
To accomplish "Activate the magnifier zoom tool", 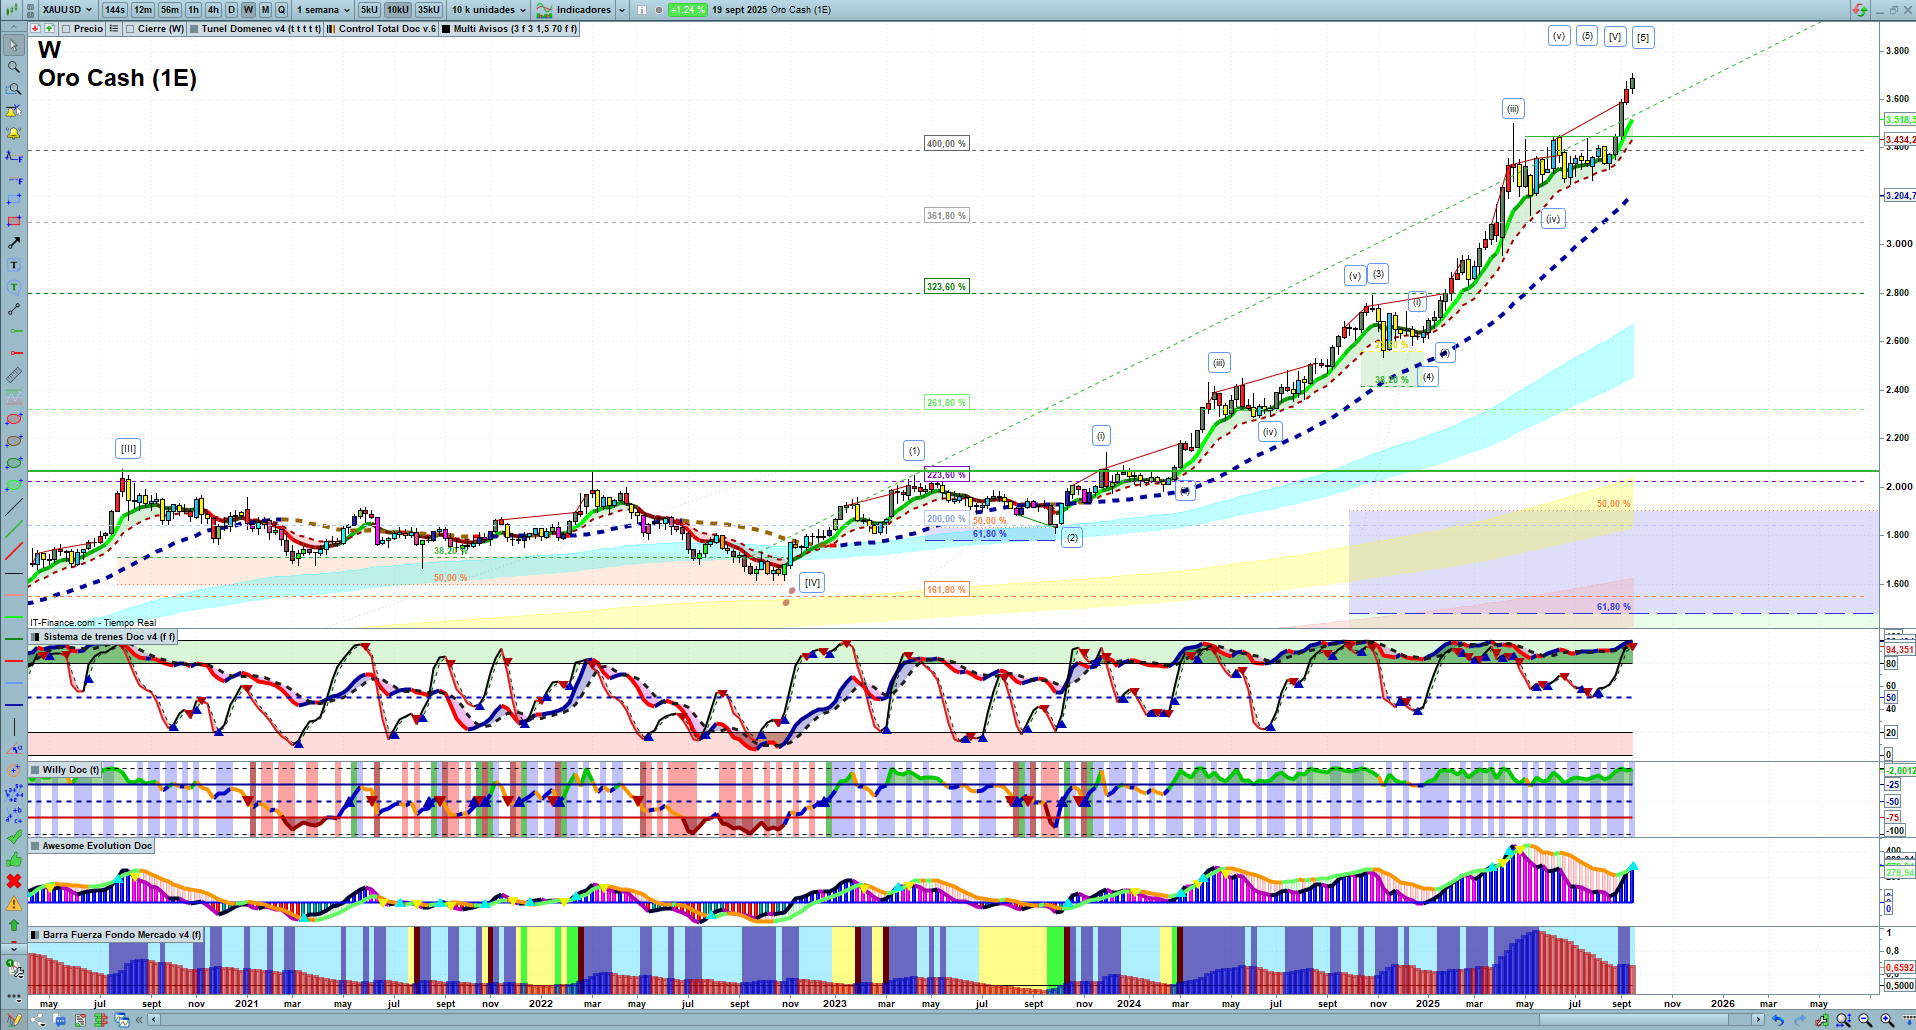I will 14,67.
